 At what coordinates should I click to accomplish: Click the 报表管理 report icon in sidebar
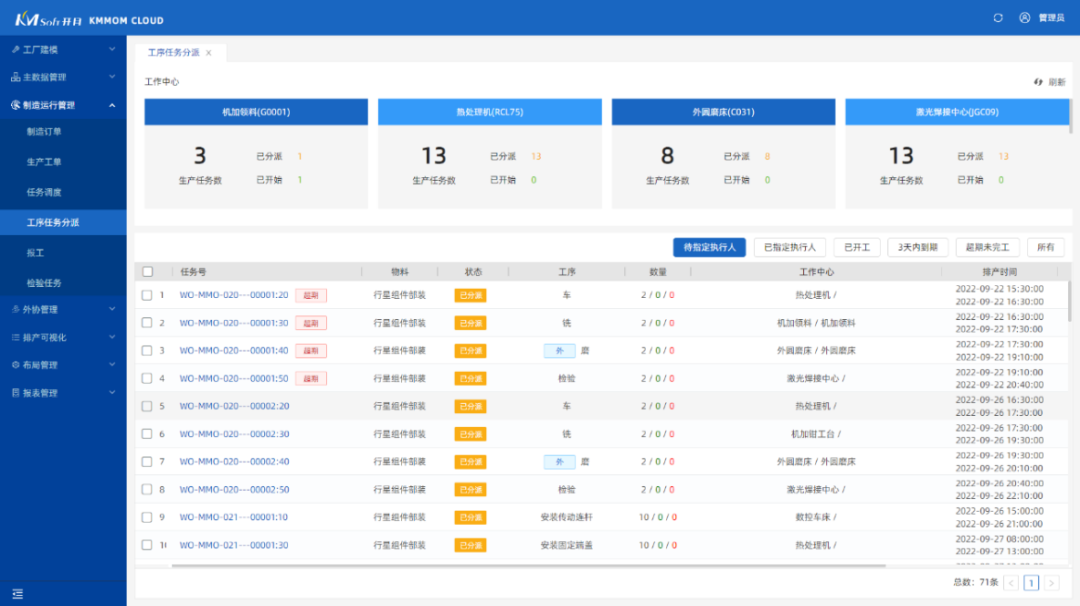[x=15, y=393]
